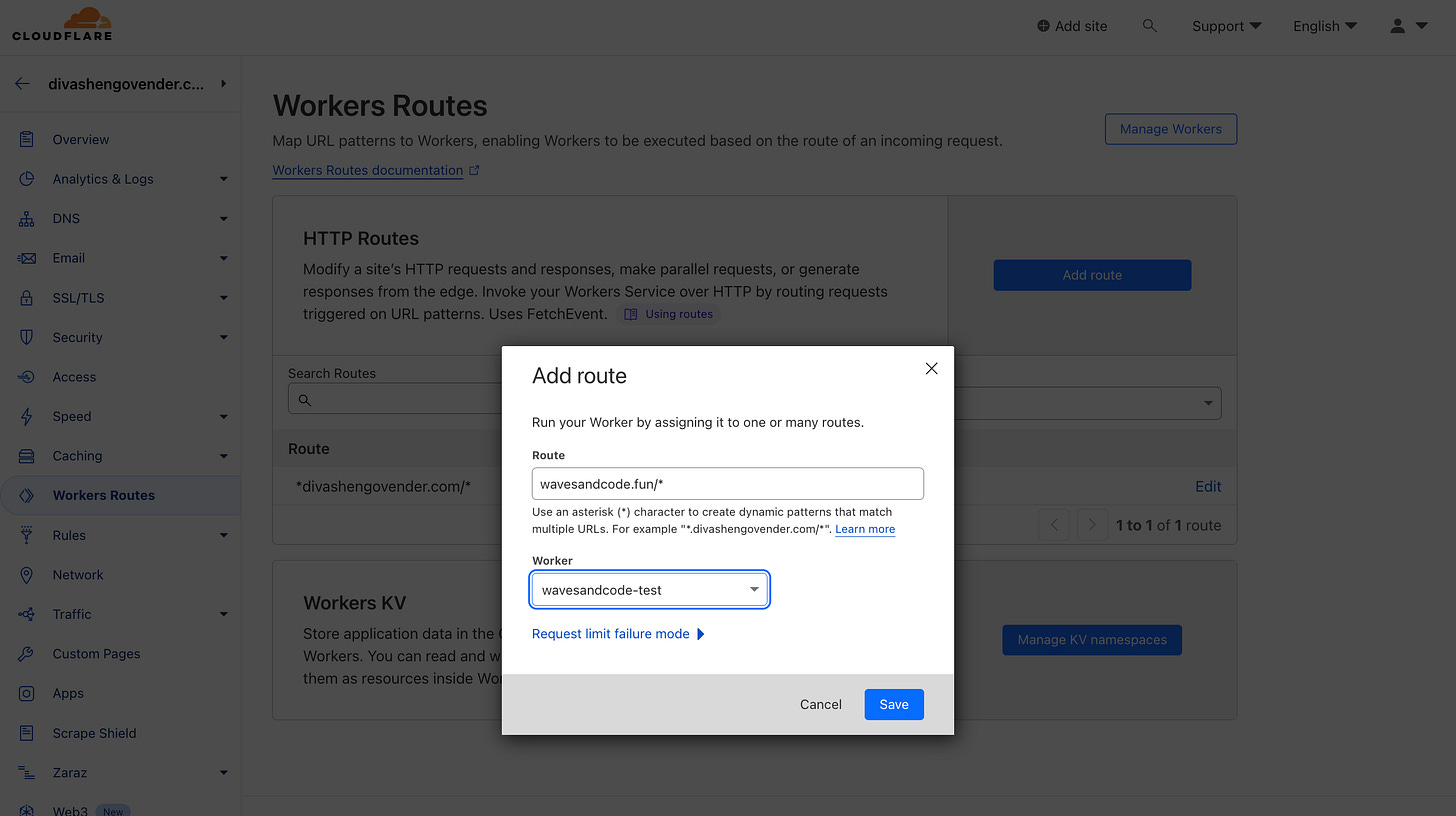Click the previous page arrow in pagination
The image size is (1456, 816).
(1054, 525)
